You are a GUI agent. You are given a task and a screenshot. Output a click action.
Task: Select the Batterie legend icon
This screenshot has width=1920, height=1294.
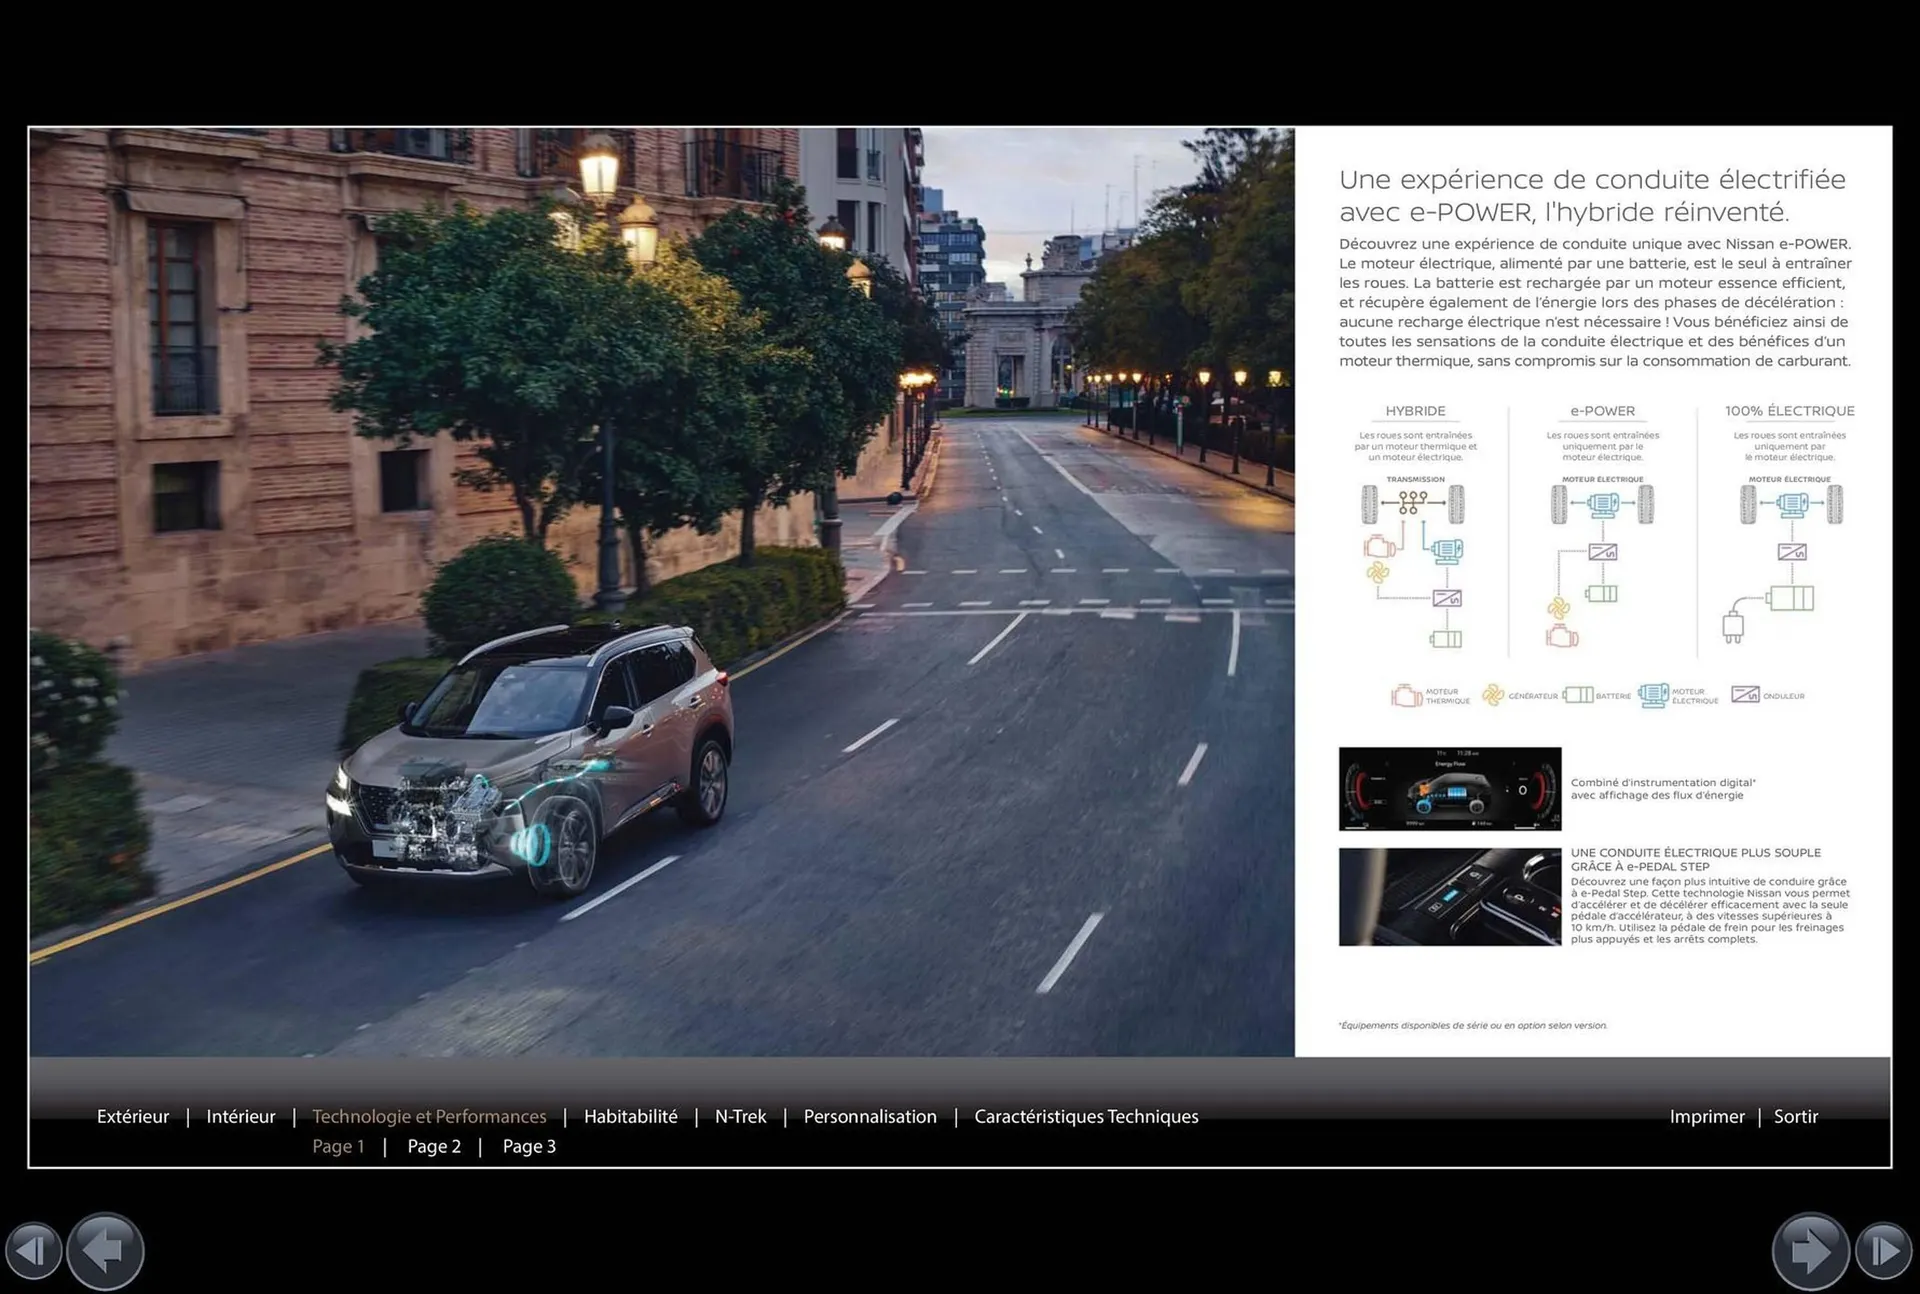(1578, 694)
